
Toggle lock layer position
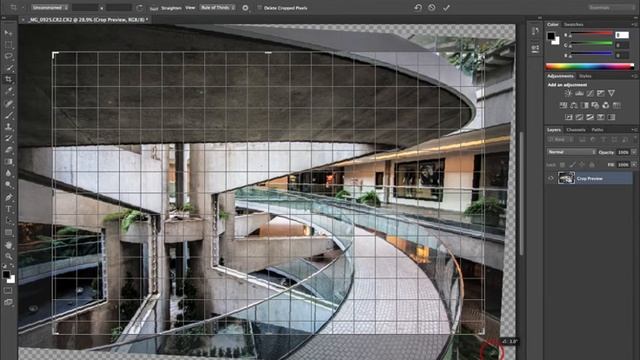(582, 164)
